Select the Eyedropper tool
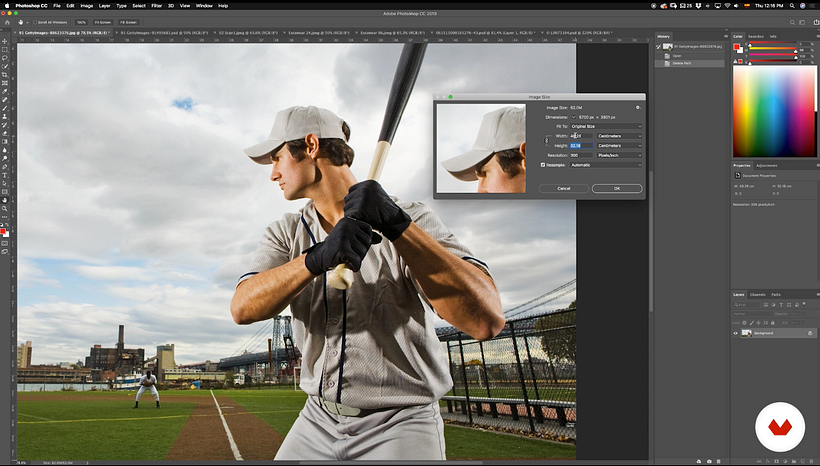This screenshot has width=820, height=466. point(5,92)
